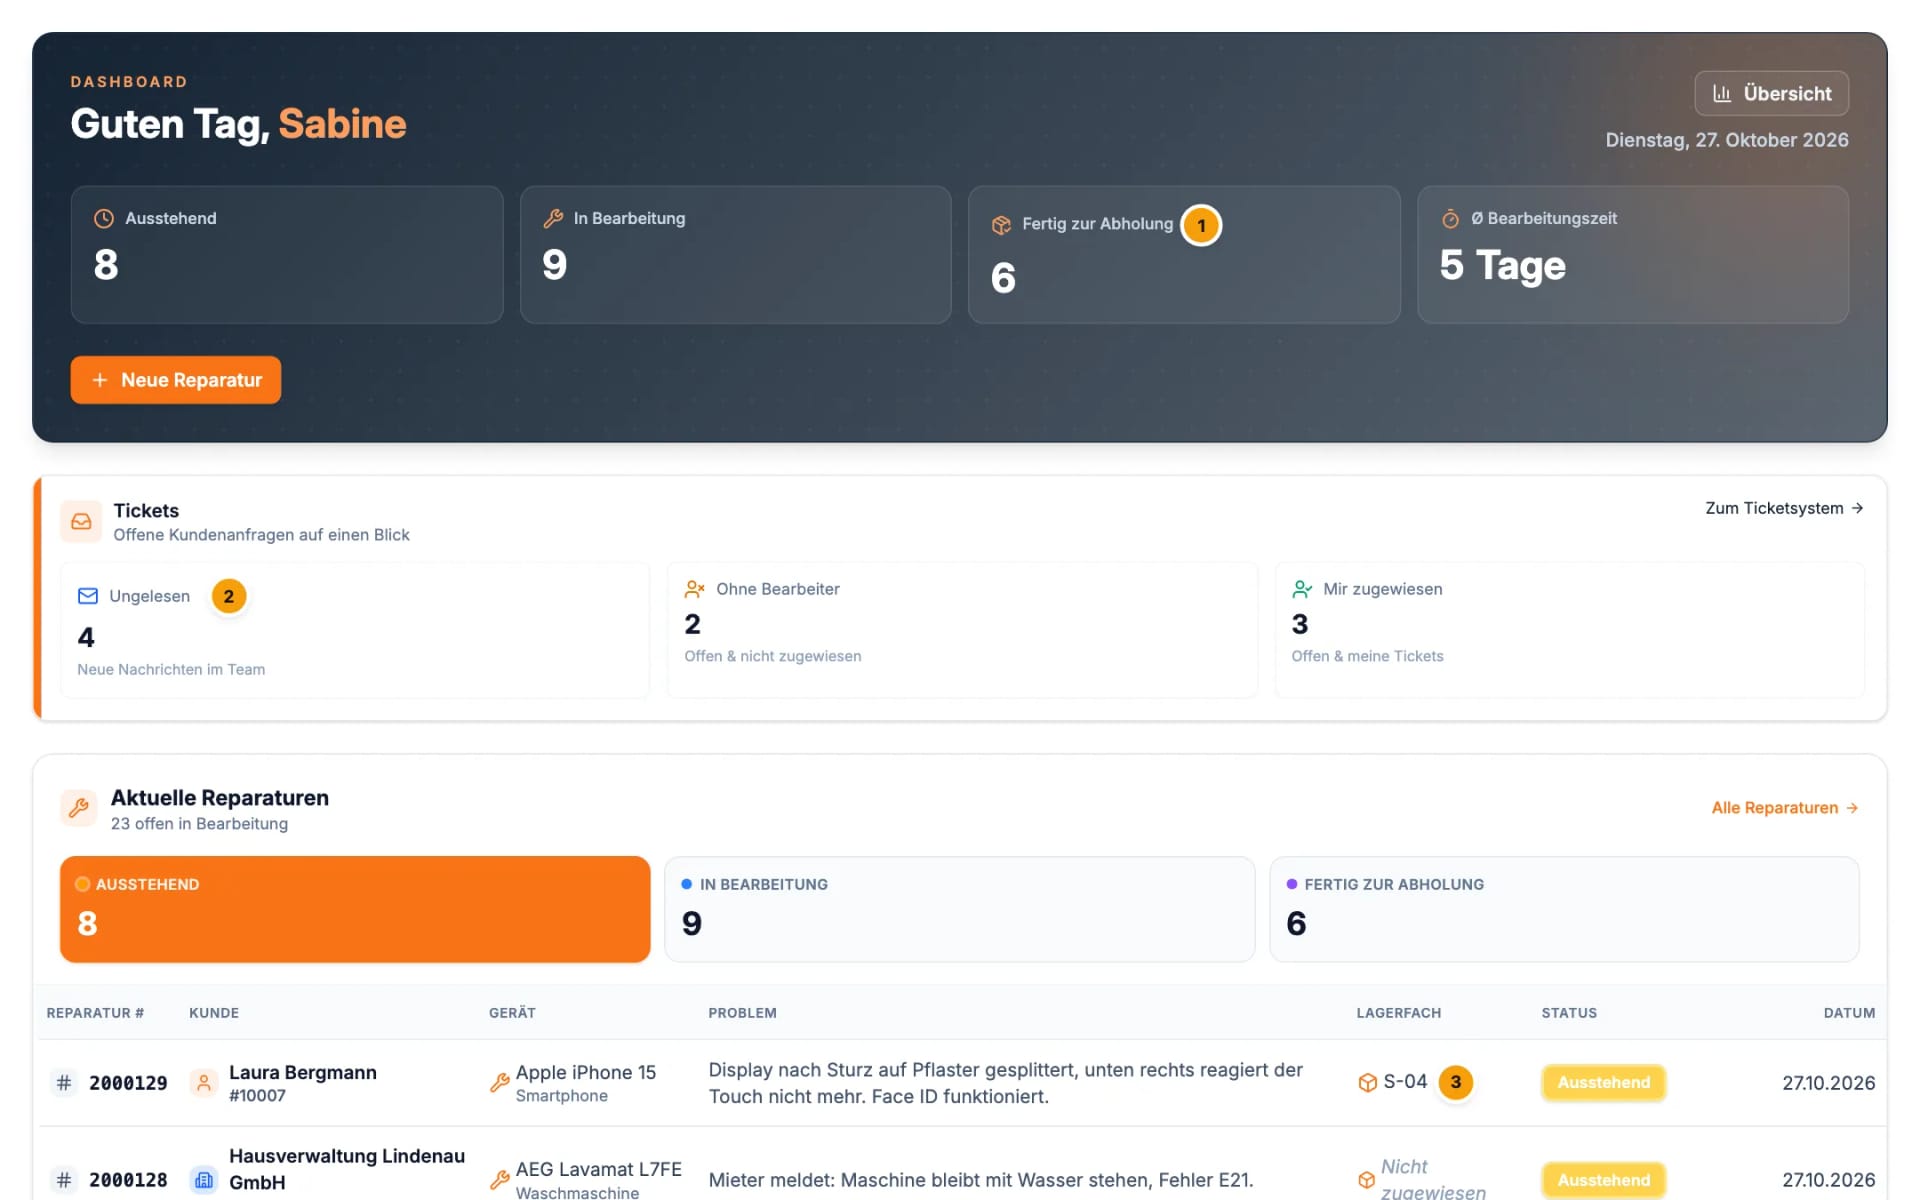The image size is (1920, 1200).
Task: Click the box icon beside S-04
Action: (x=1367, y=1082)
